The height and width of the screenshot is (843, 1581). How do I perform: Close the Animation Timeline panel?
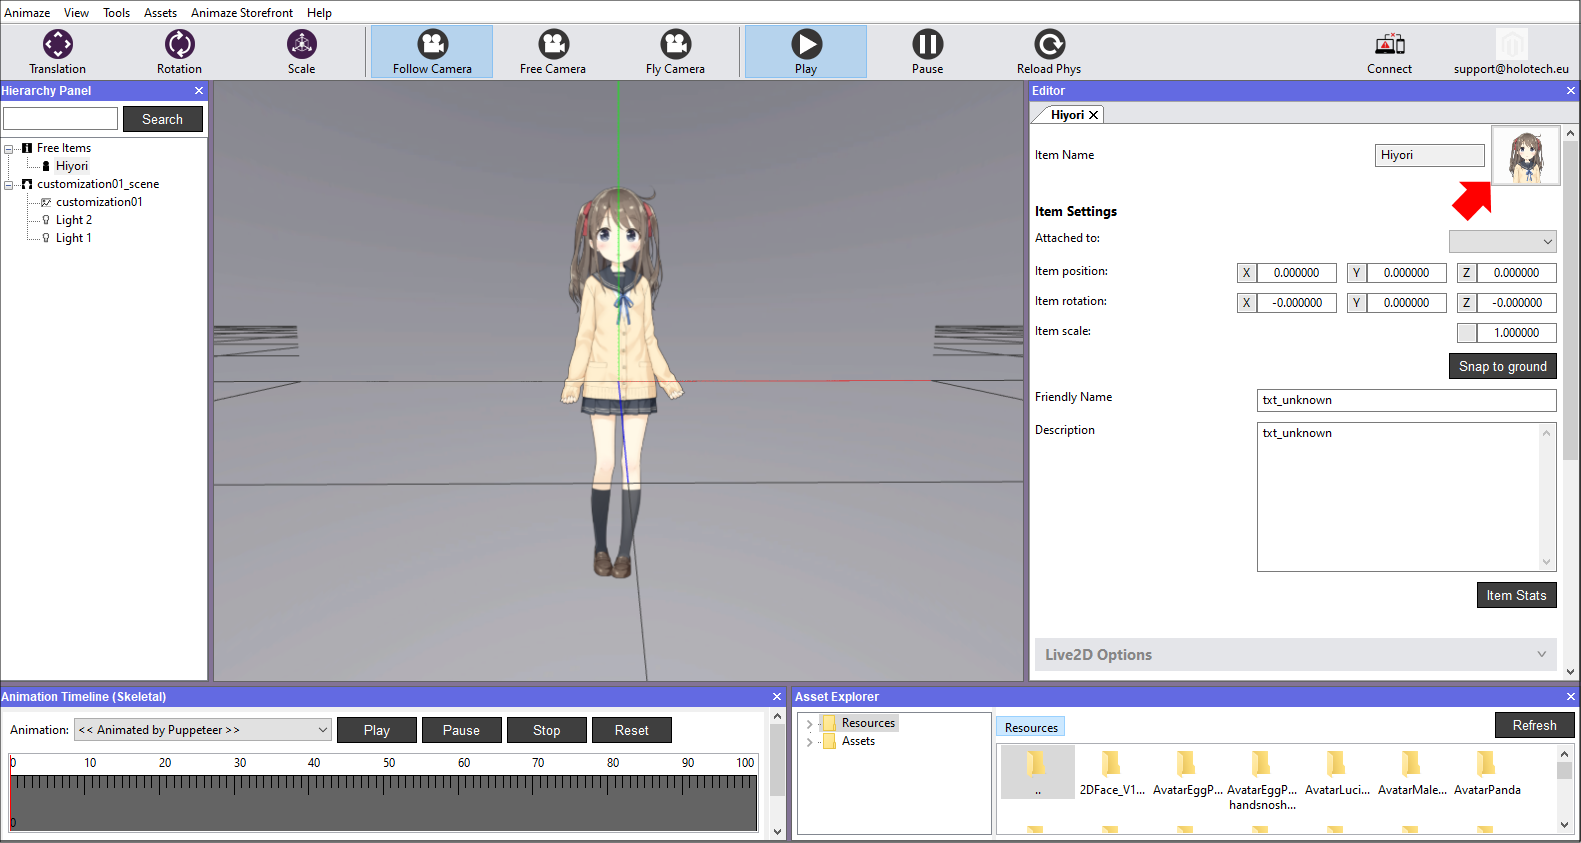(777, 697)
